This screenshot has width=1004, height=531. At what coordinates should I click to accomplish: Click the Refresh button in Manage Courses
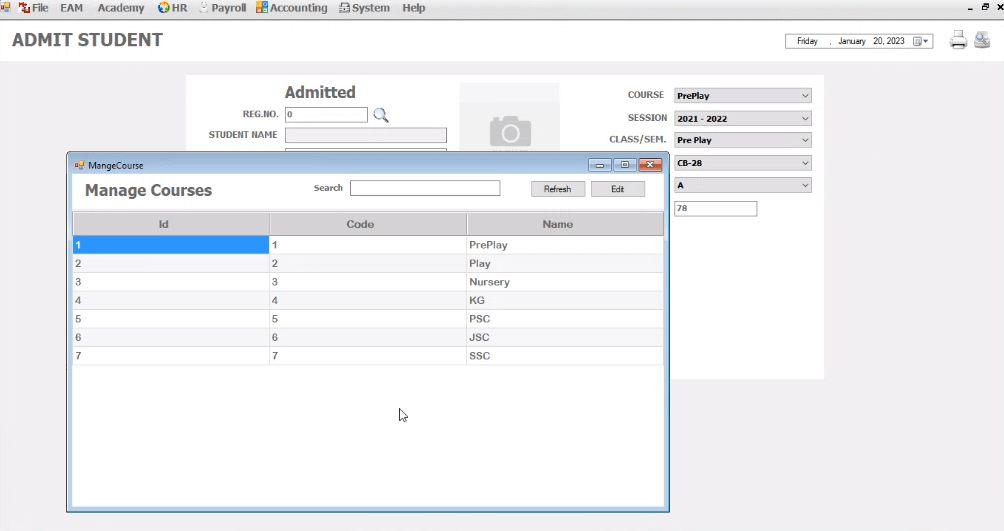(558, 189)
